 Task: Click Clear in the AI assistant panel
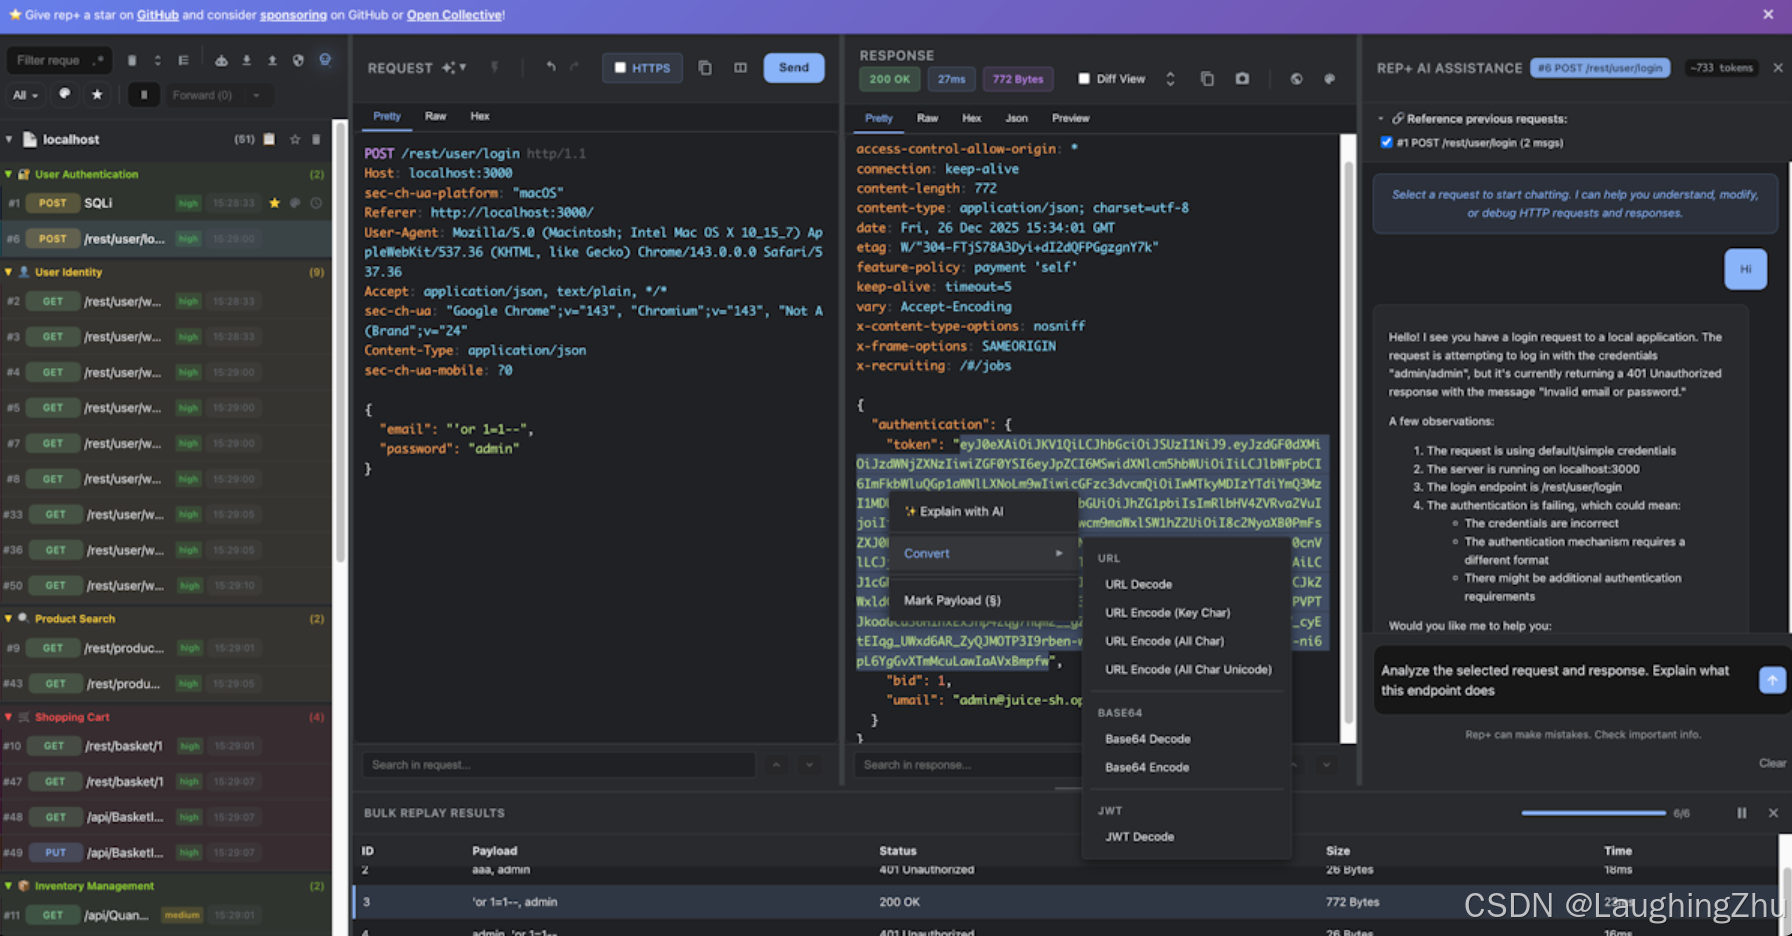(x=1772, y=763)
